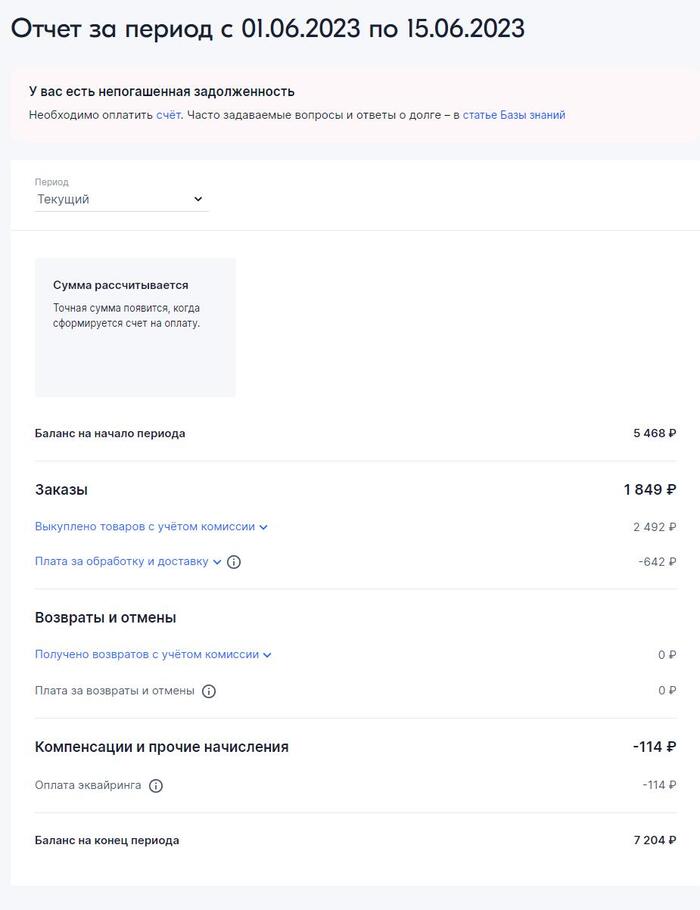Click the -642 ₽ delivery fee amount
This screenshot has height=910, width=700.
coord(657,562)
